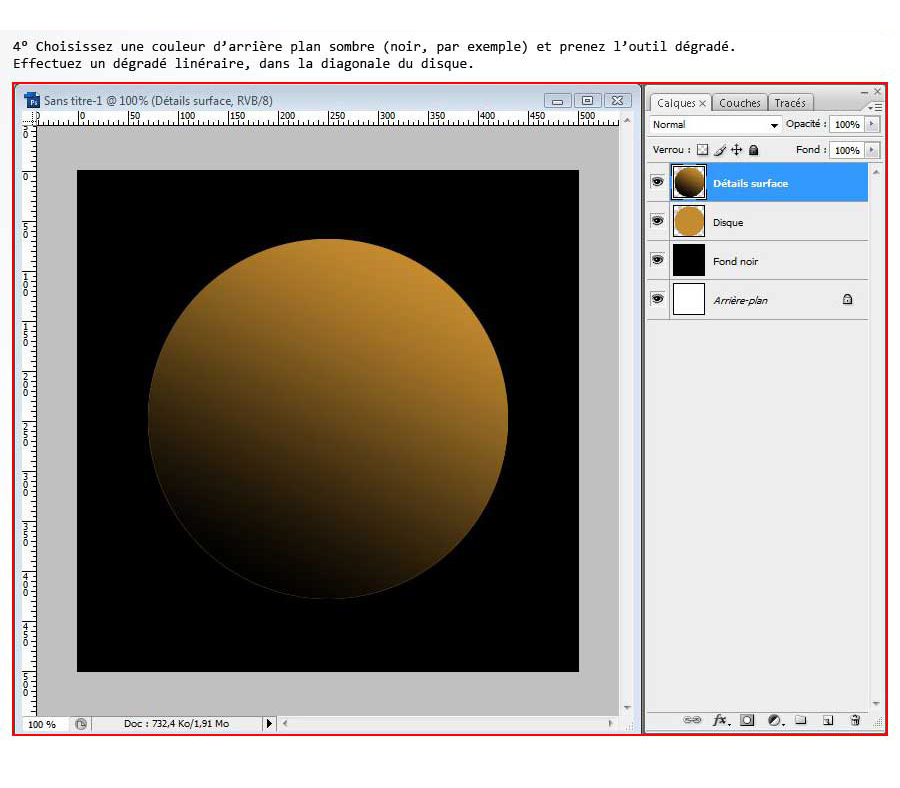The height and width of the screenshot is (788, 900).
Task: Create a new layer group folder
Action: [x=801, y=720]
